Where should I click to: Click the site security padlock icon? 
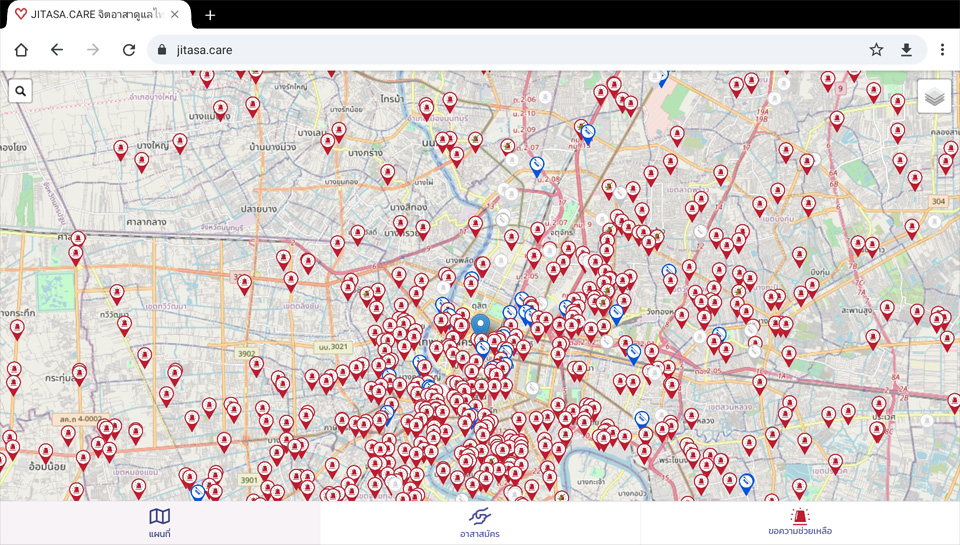click(x=162, y=50)
